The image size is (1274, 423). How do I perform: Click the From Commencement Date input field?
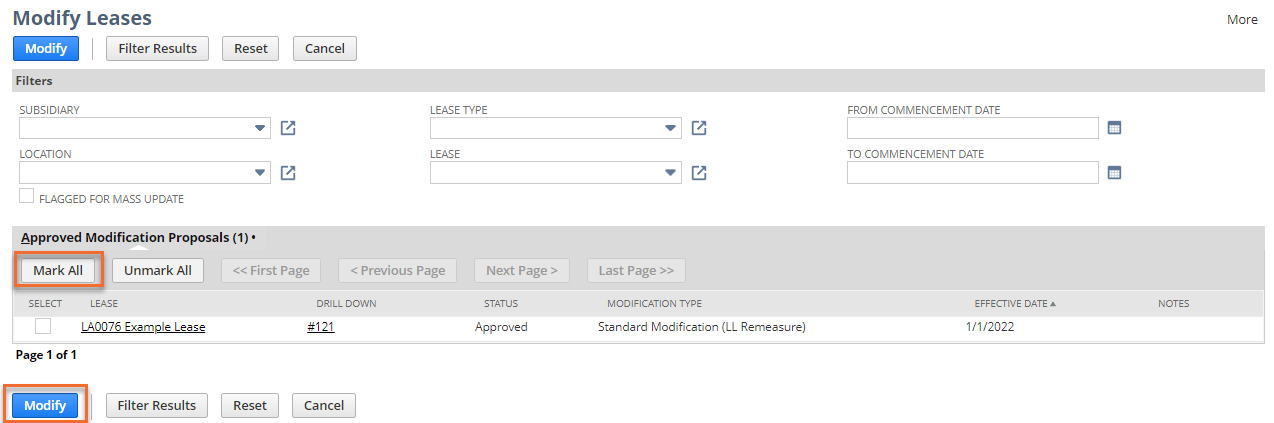click(x=972, y=128)
